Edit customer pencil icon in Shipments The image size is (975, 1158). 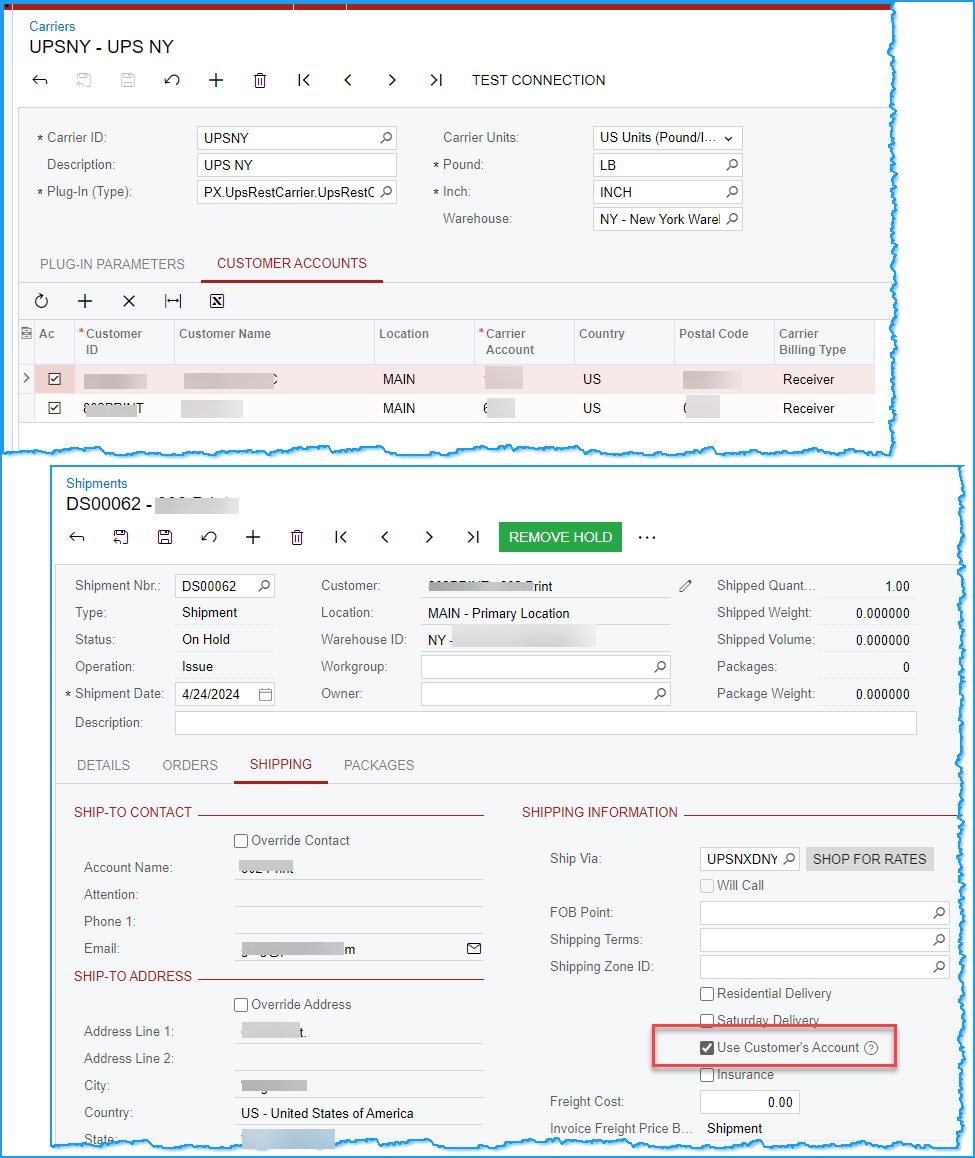[x=685, y=586]
